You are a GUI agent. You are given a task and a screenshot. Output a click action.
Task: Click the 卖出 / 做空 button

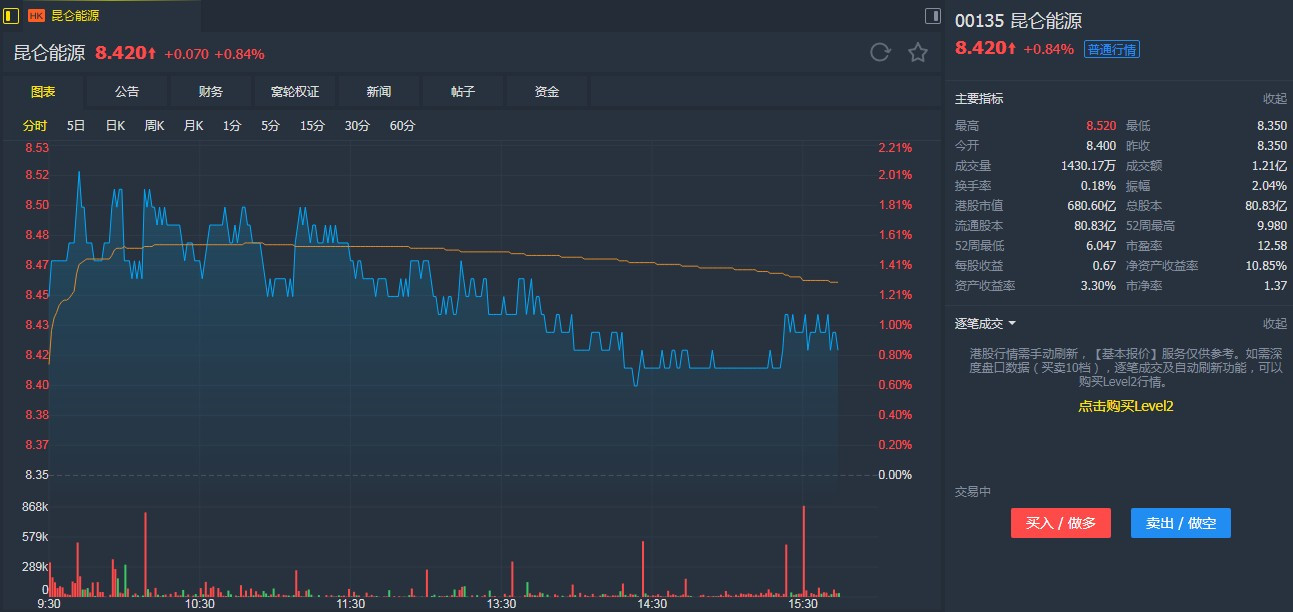(1181, 523)
